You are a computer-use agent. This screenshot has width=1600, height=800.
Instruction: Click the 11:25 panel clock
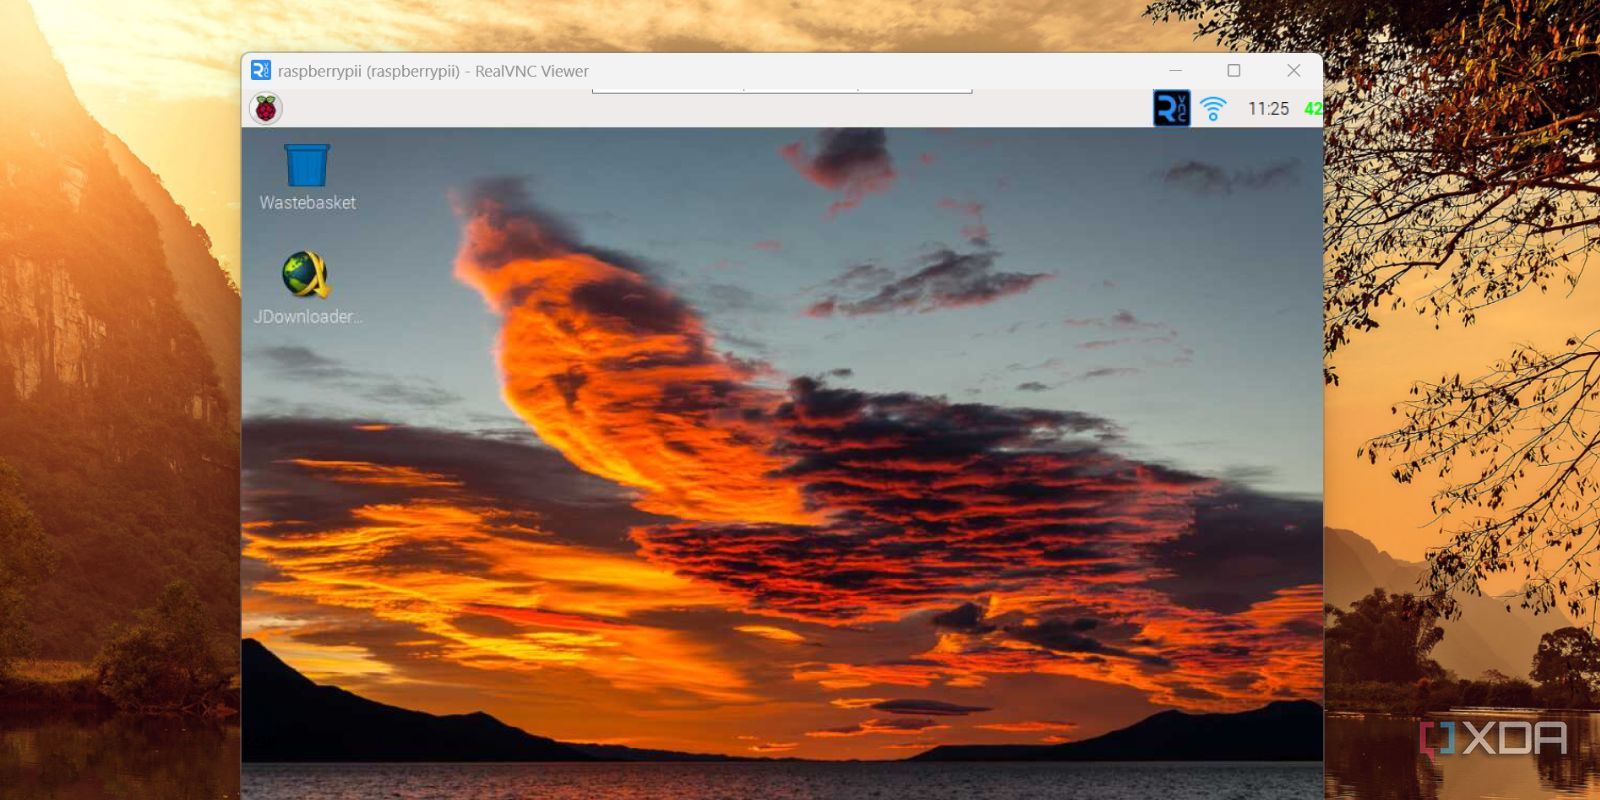1268,108
